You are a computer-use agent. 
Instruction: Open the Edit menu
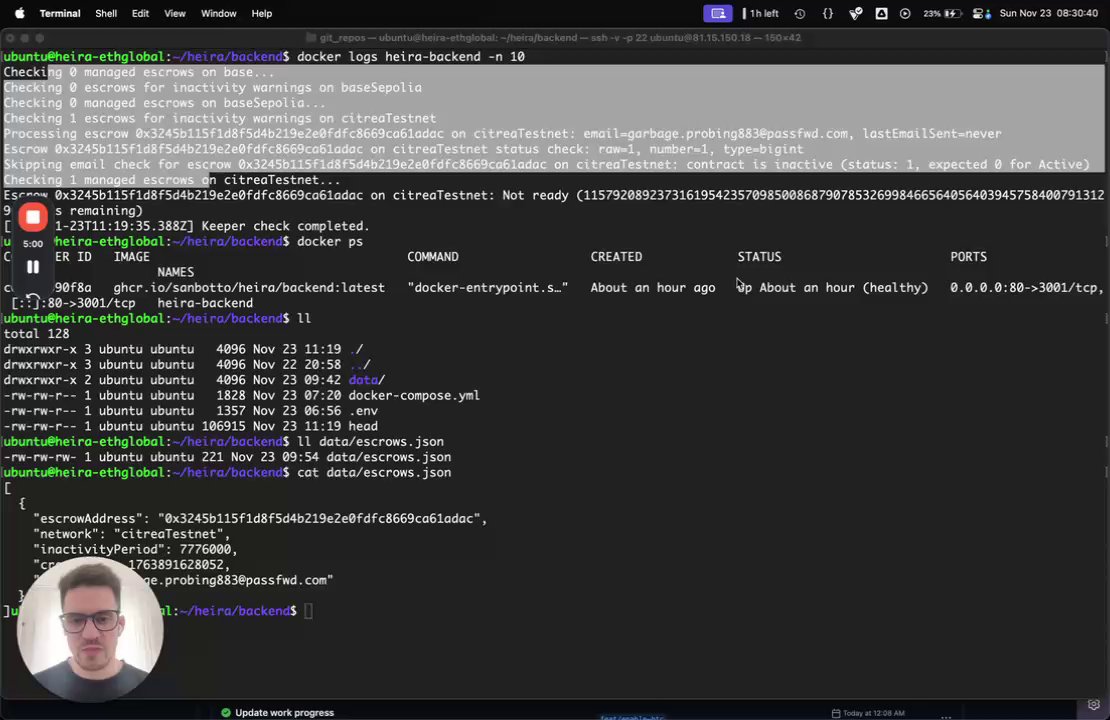coord(140,13)
